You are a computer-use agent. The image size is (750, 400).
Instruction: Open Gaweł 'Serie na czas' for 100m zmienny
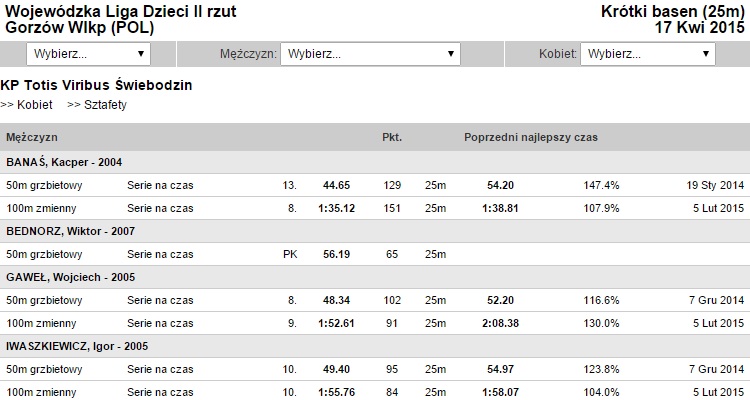tap(160, 323)
